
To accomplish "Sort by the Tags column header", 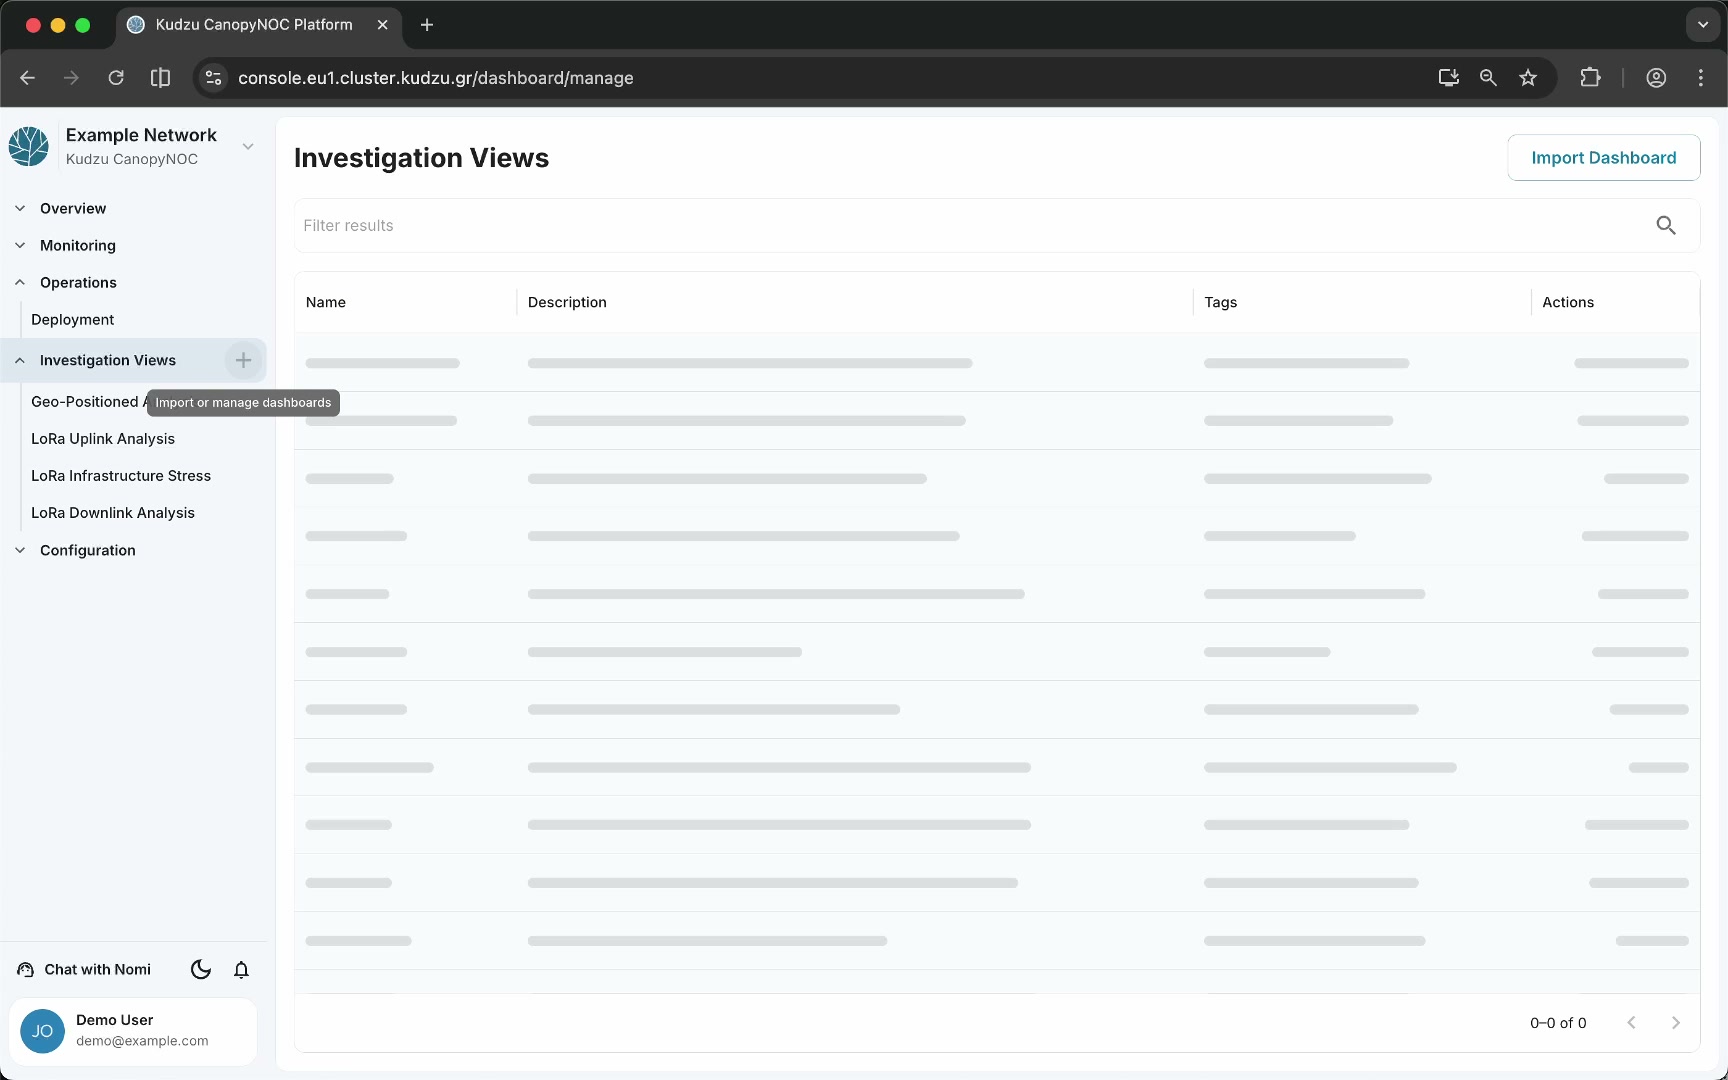I will (1220, 302).
